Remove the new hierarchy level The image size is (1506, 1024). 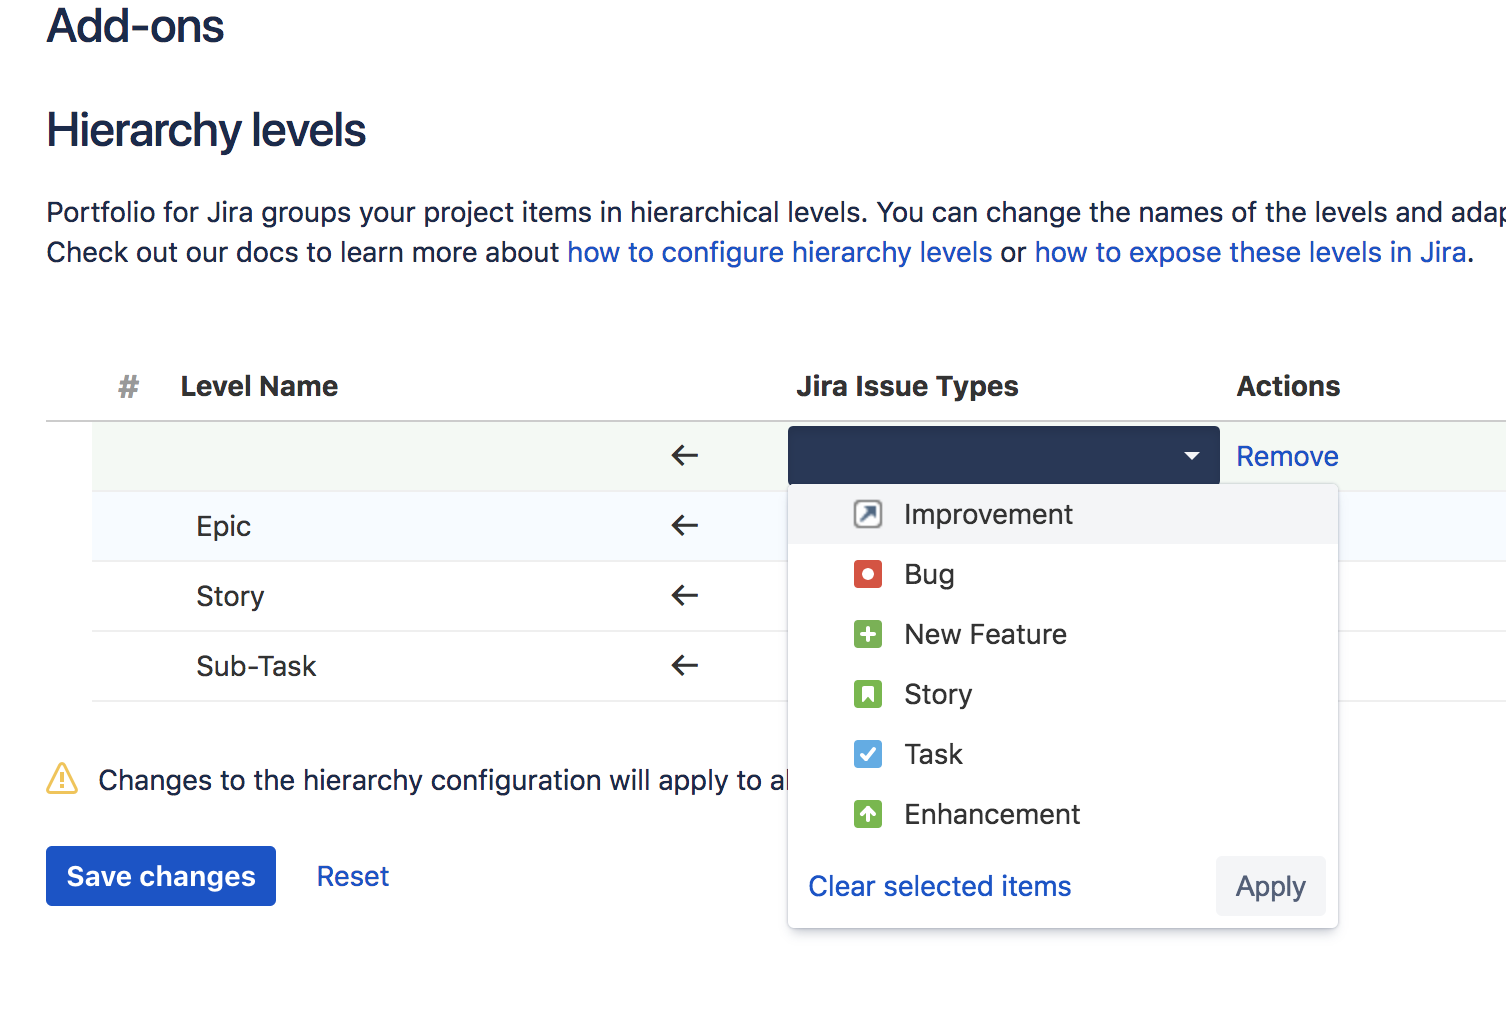[x=1287, y=456]
